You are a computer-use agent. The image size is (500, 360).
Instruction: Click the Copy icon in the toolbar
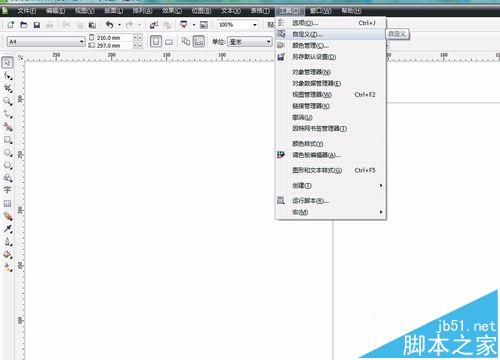pos(80,25)
